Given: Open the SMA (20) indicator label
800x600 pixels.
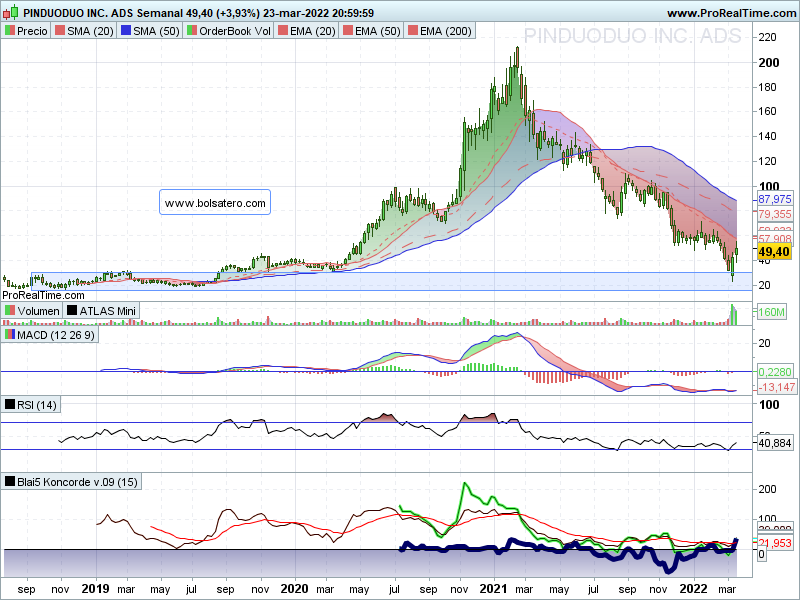Looking at the screenshot, I should coord(90,31).
